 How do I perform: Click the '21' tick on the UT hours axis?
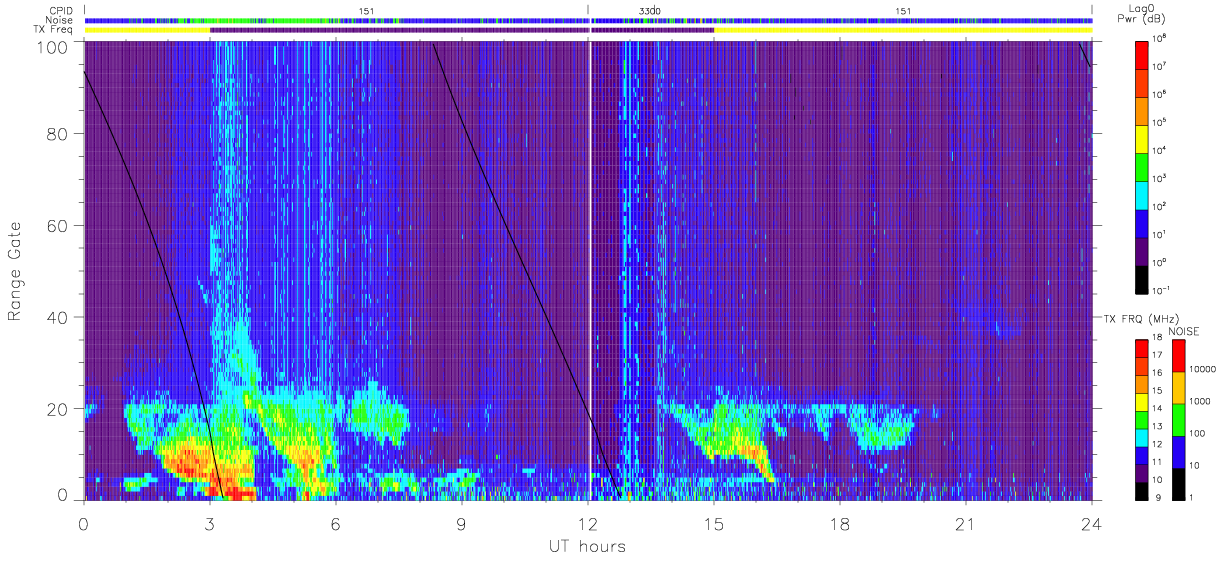pos(965,524)
